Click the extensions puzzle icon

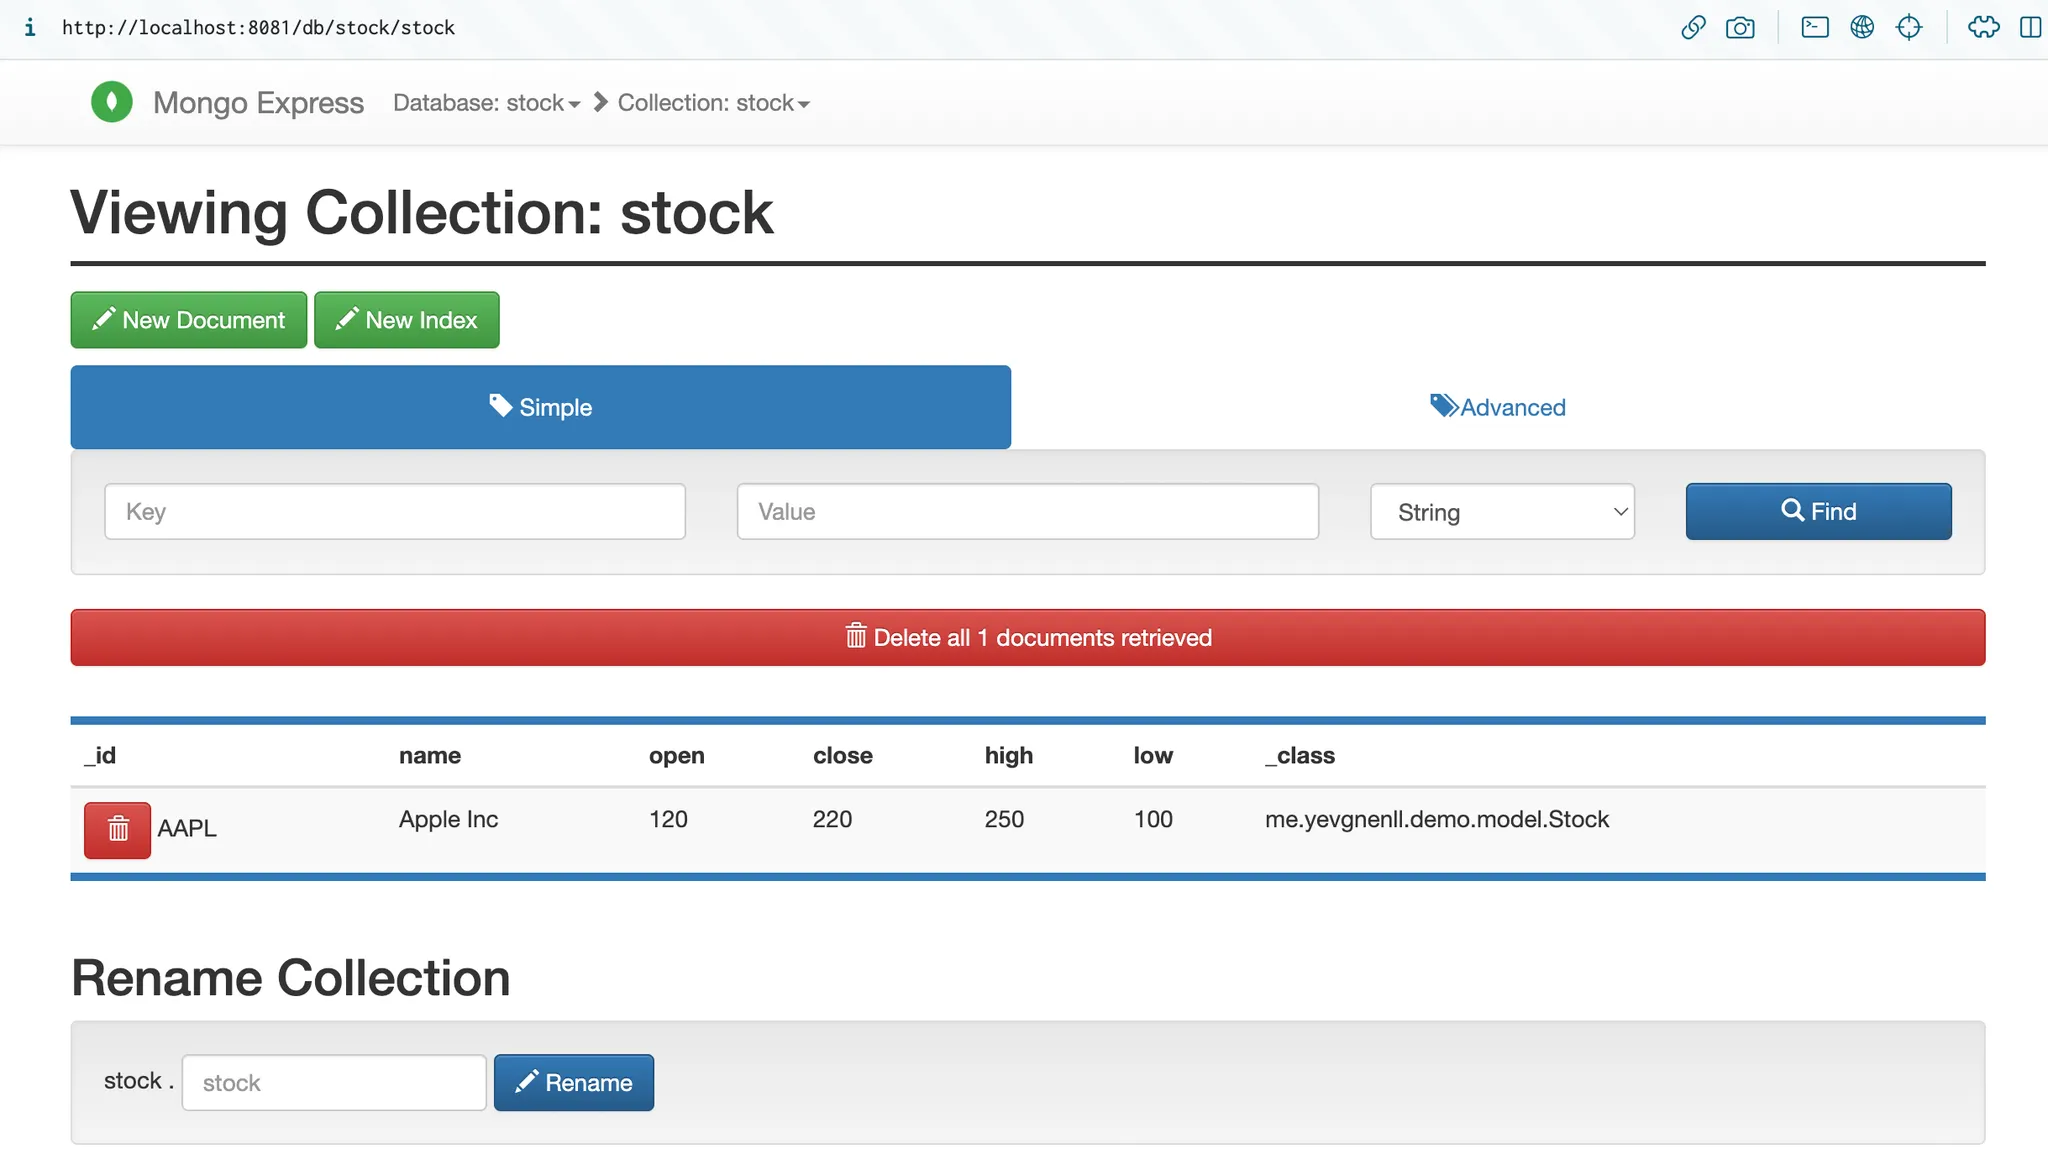tap(1983, 27)
